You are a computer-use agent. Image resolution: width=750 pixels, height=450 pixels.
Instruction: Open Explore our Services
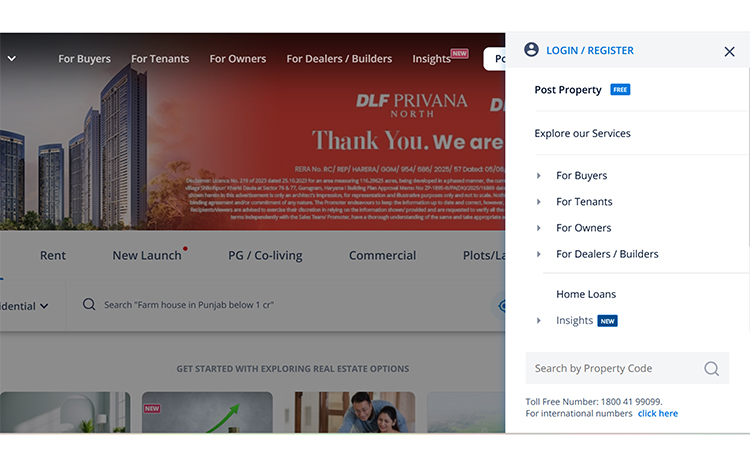582,133
